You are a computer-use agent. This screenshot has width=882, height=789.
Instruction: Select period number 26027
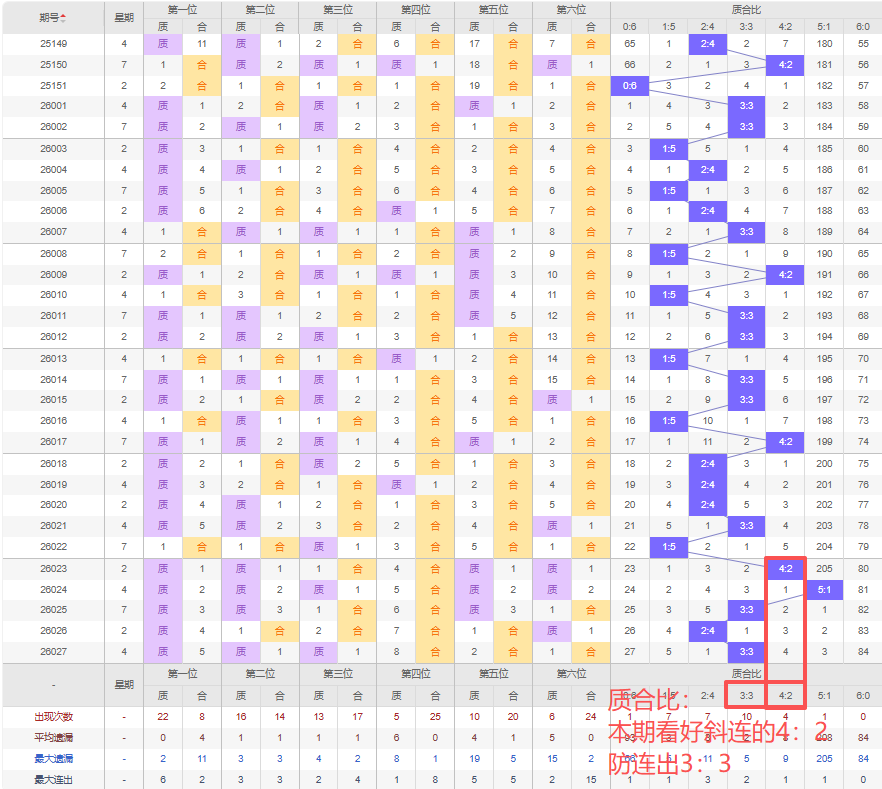[53, 652]
